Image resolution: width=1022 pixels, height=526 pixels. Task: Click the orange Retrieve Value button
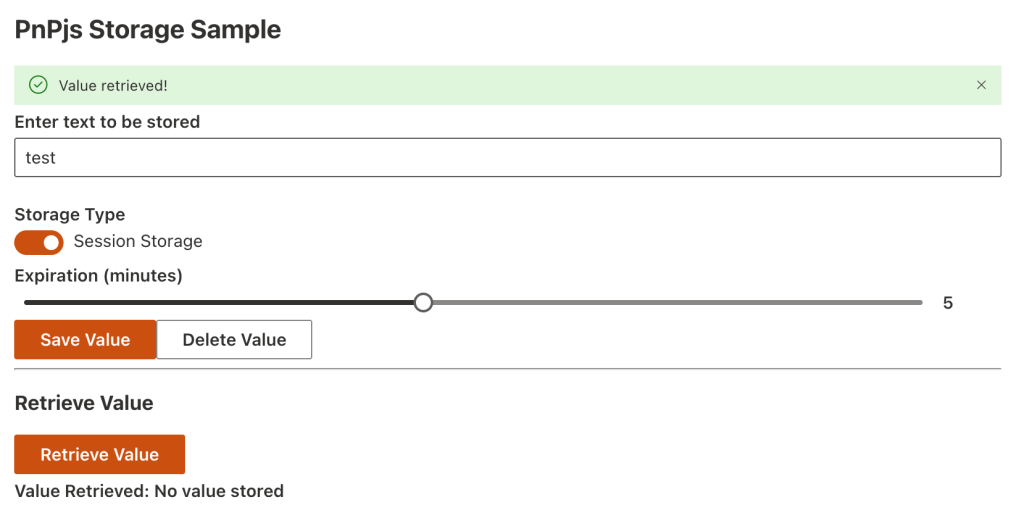coord(99,454)
